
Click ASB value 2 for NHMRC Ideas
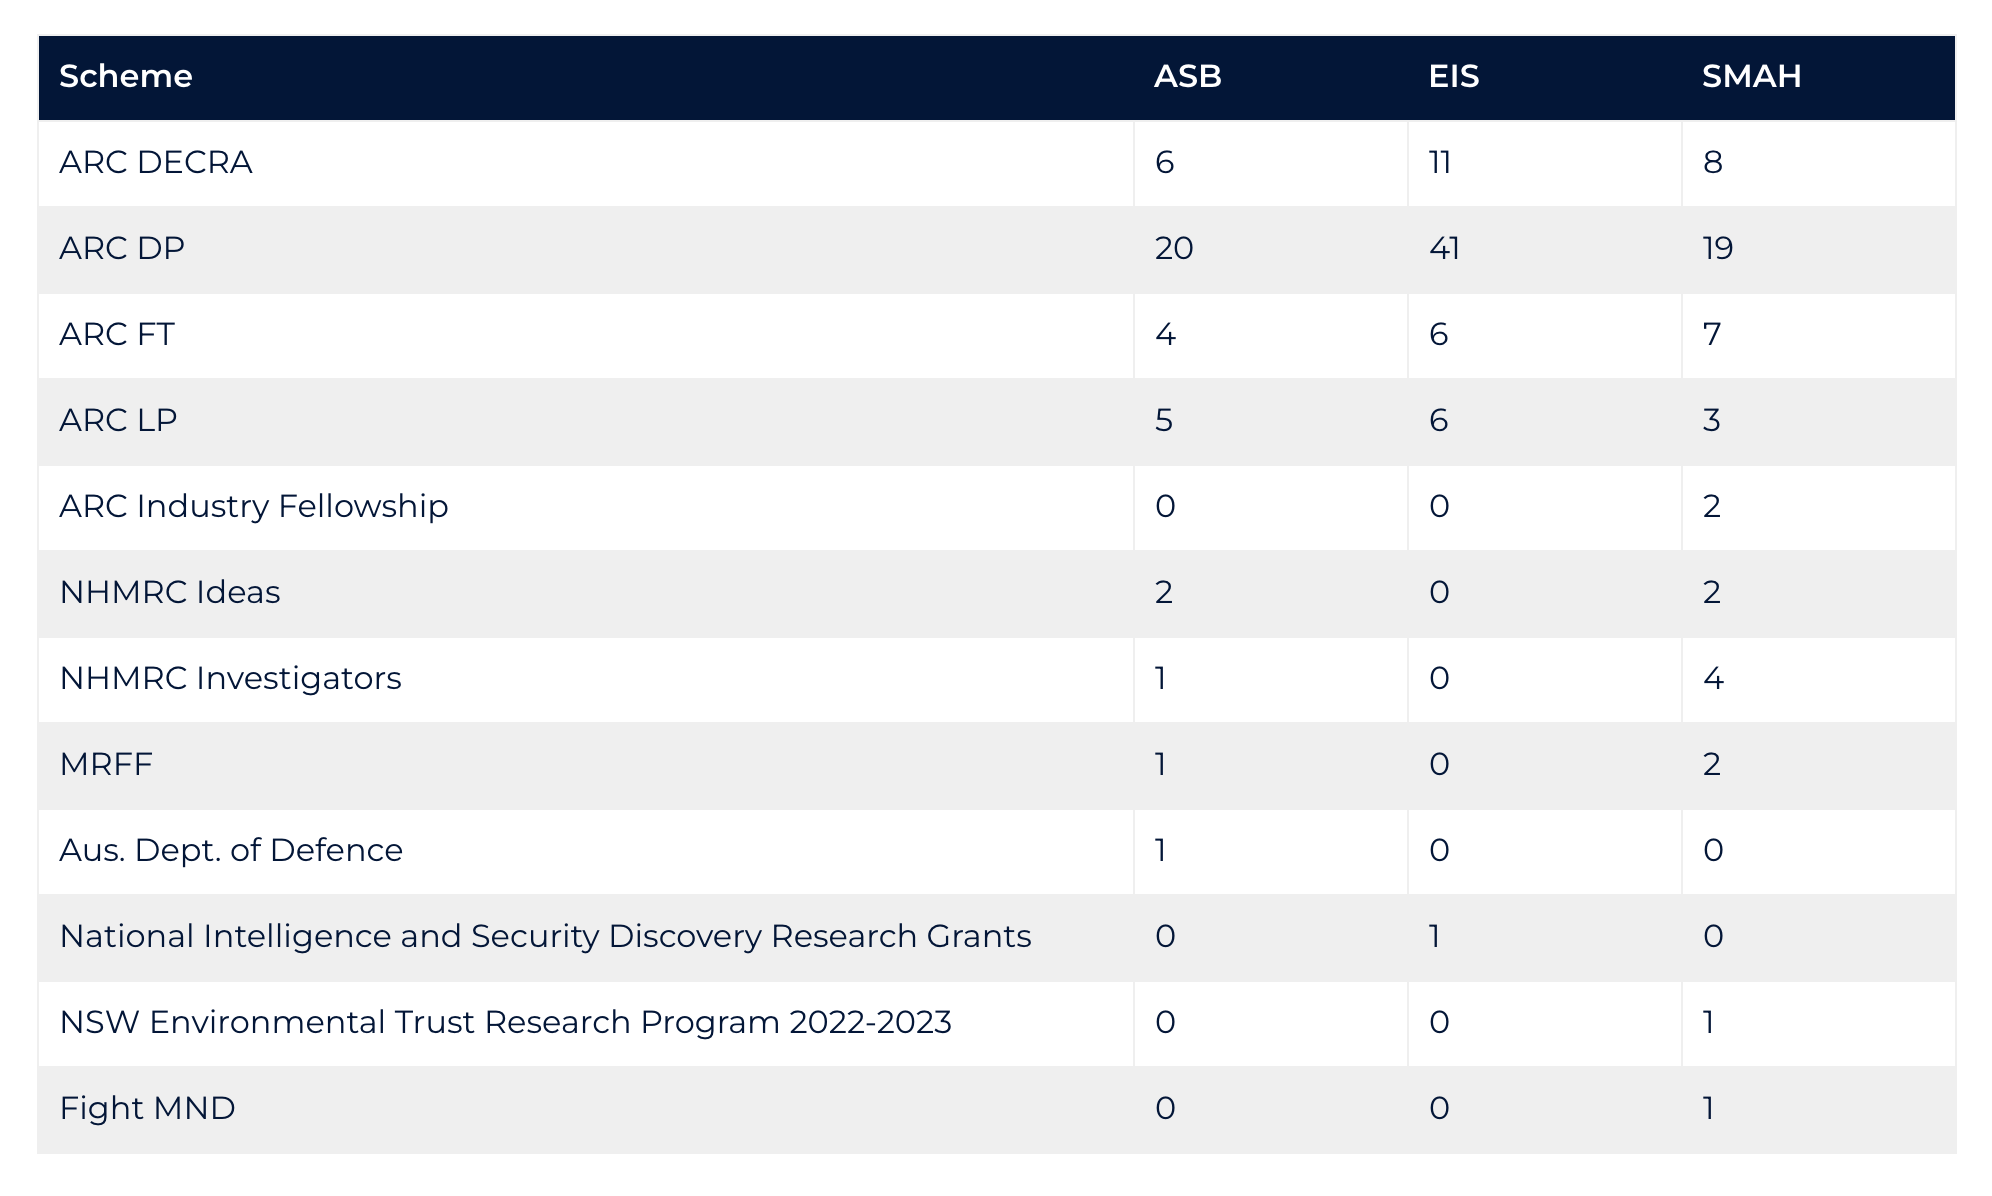pos(1164,592)
